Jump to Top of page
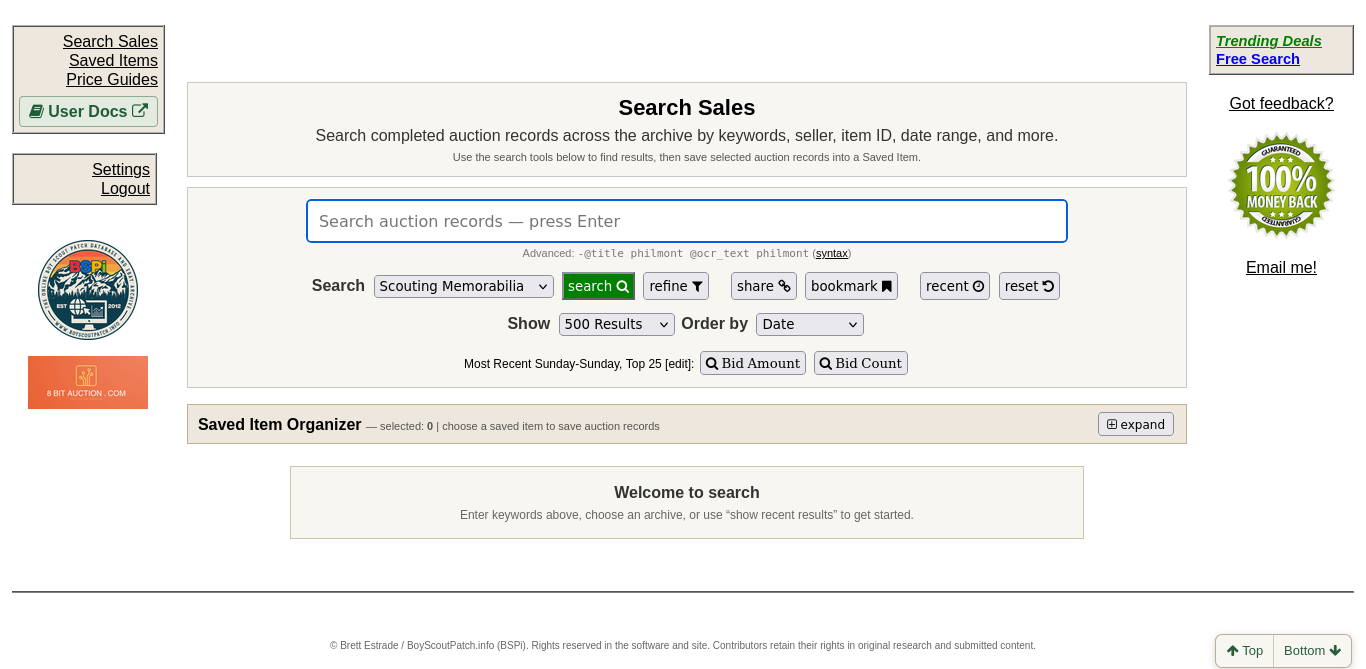Screen dimensions: 1366x669 coord(1245,650)
